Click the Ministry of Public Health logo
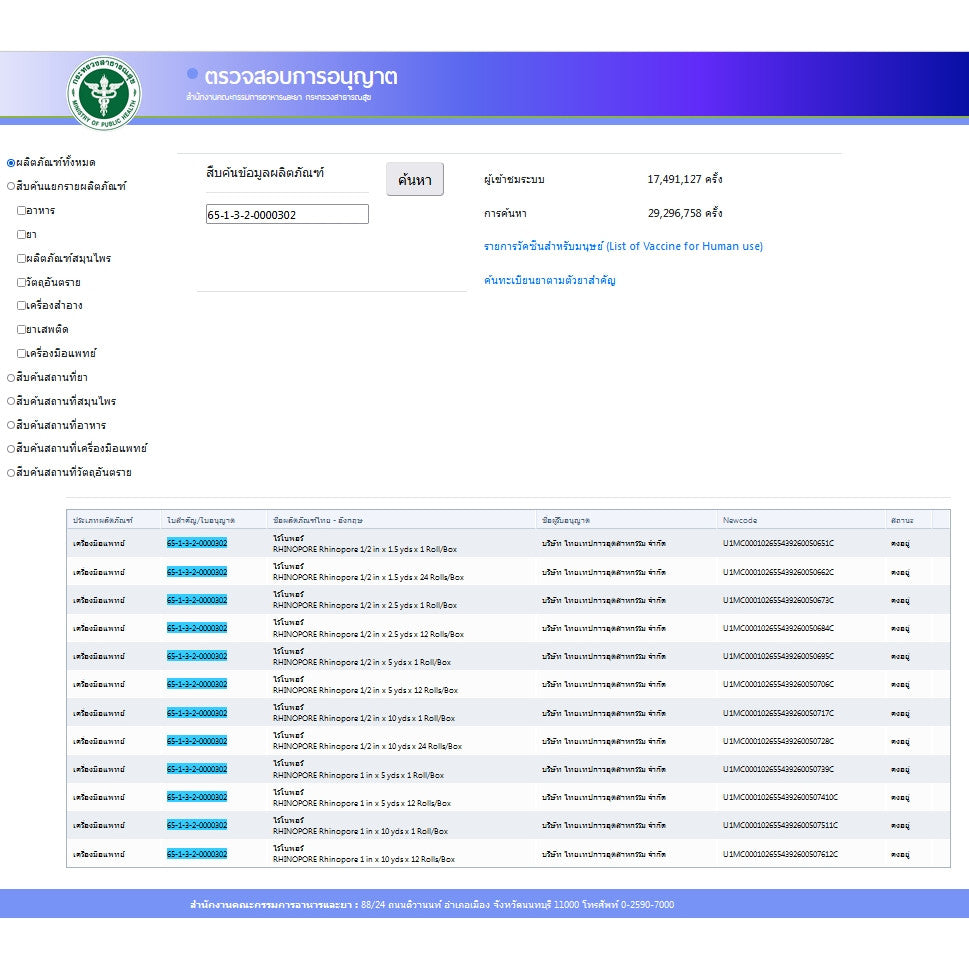The height and width of the screenshot is (969, 969). [x=104, y=92]
